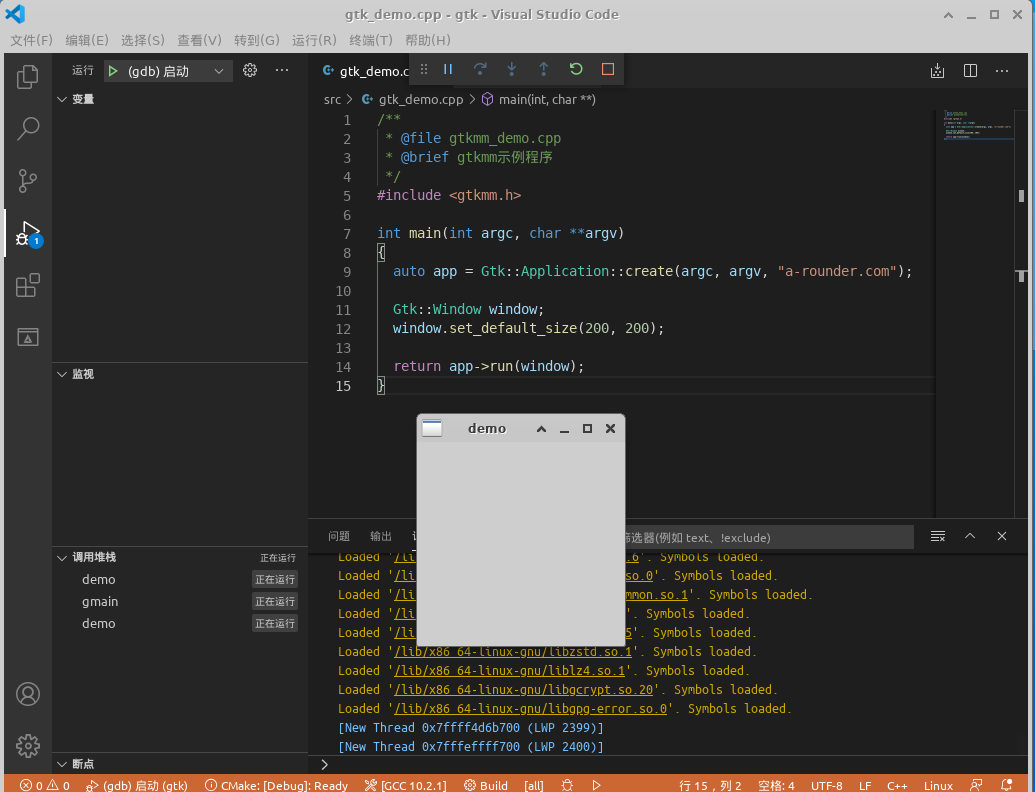Viewport: 1035px width, 792px height.
Task: Open the 帮助(H) menu
Action: coord(428,40)
